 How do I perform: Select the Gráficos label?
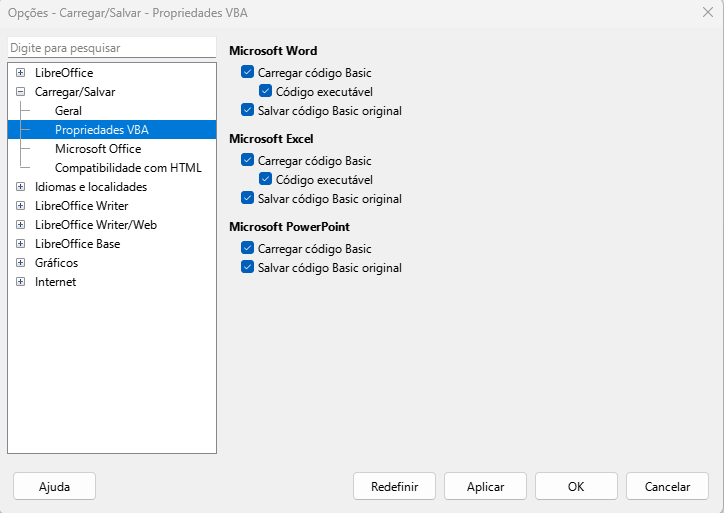[56, 263]
